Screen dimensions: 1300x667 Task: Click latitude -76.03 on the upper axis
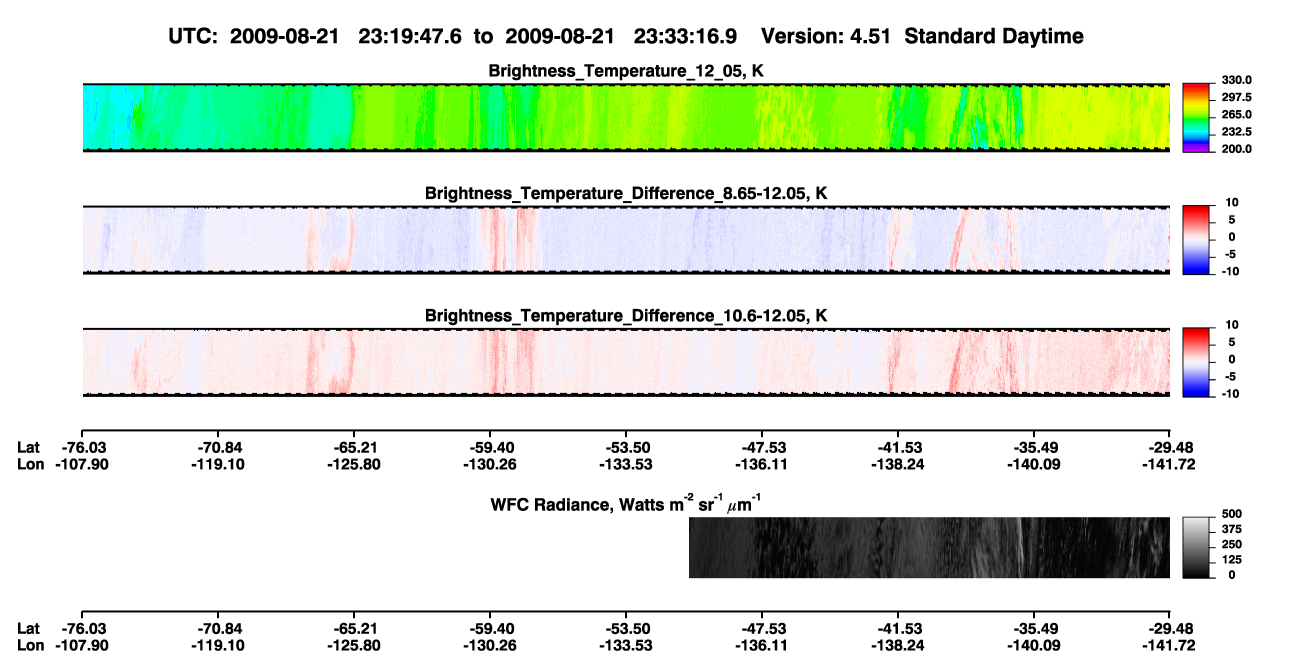pyautogui.click(x=82, y=448)
